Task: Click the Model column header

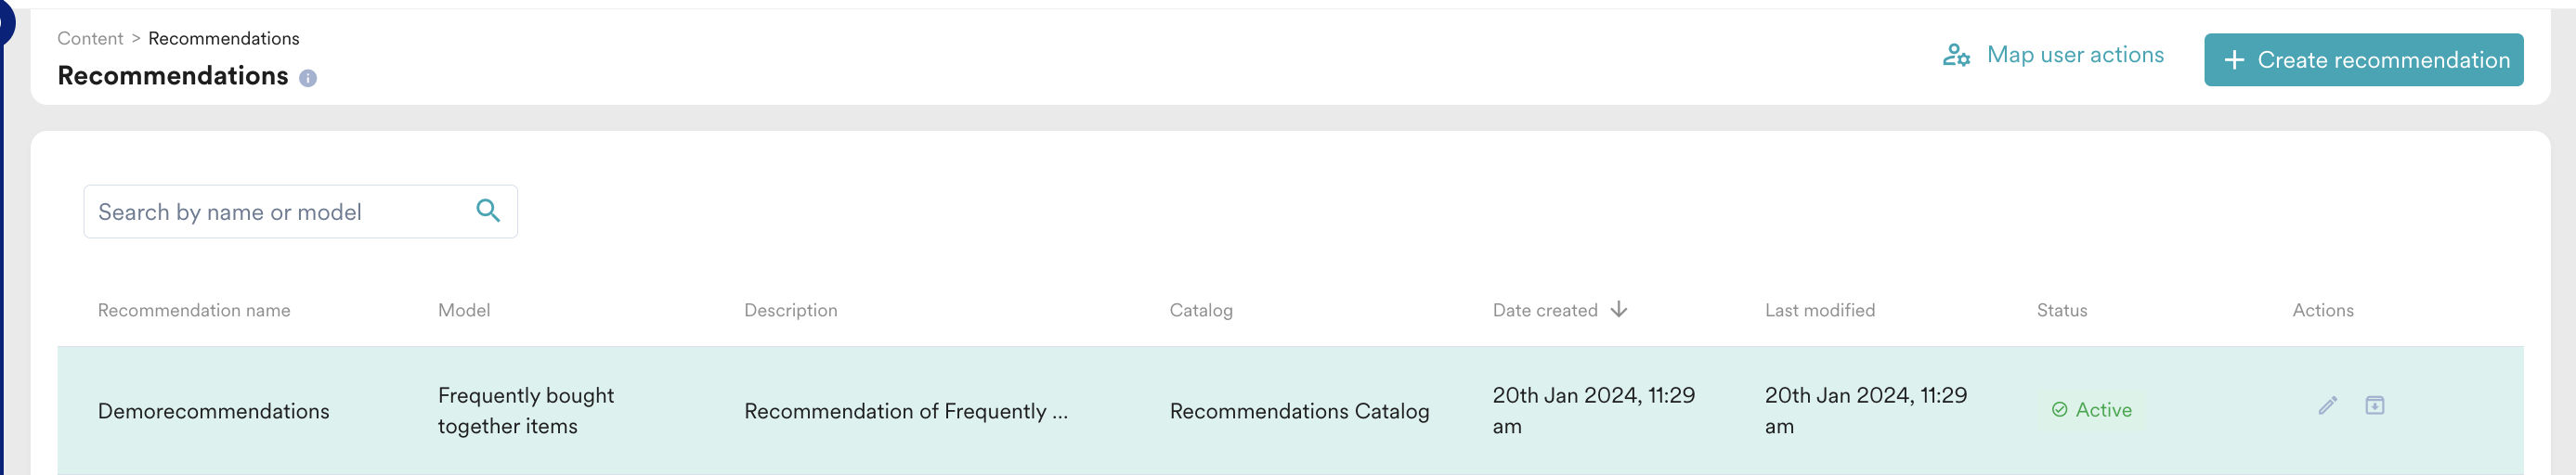Action: (464, 310)
